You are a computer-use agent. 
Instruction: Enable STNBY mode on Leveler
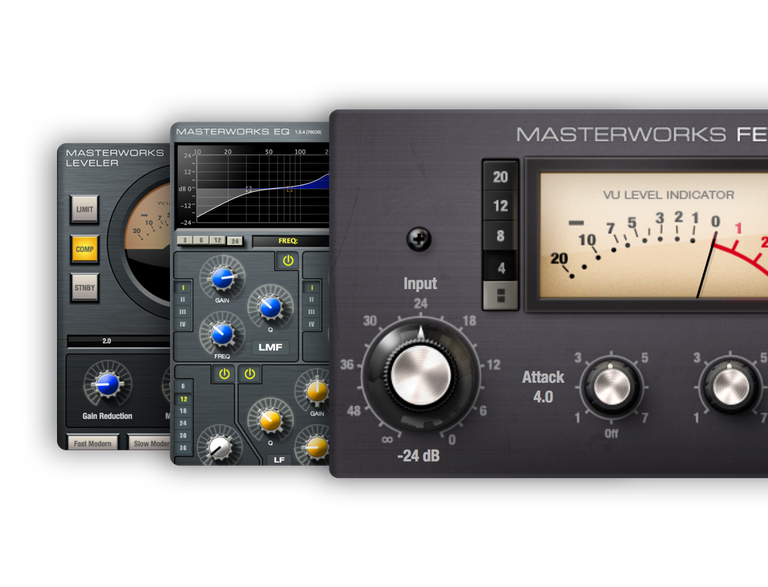pyautogui.click(x=84, y=288)
